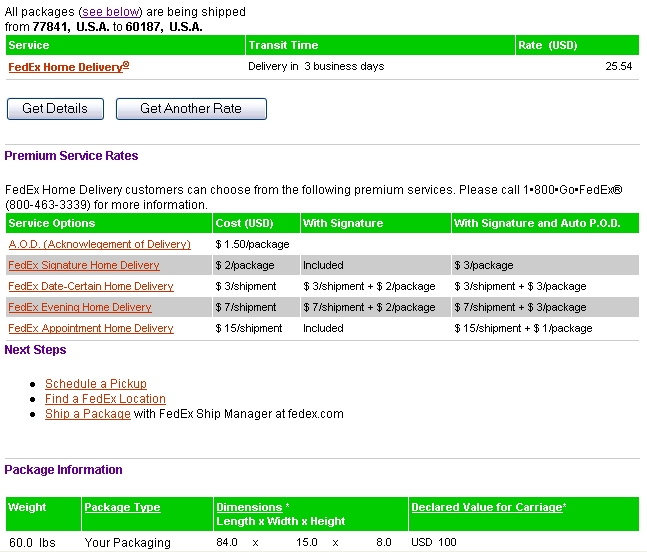Screen dimensions: 647x552
Task: Click the Ship a Package link
Action: tap(87, 414)
